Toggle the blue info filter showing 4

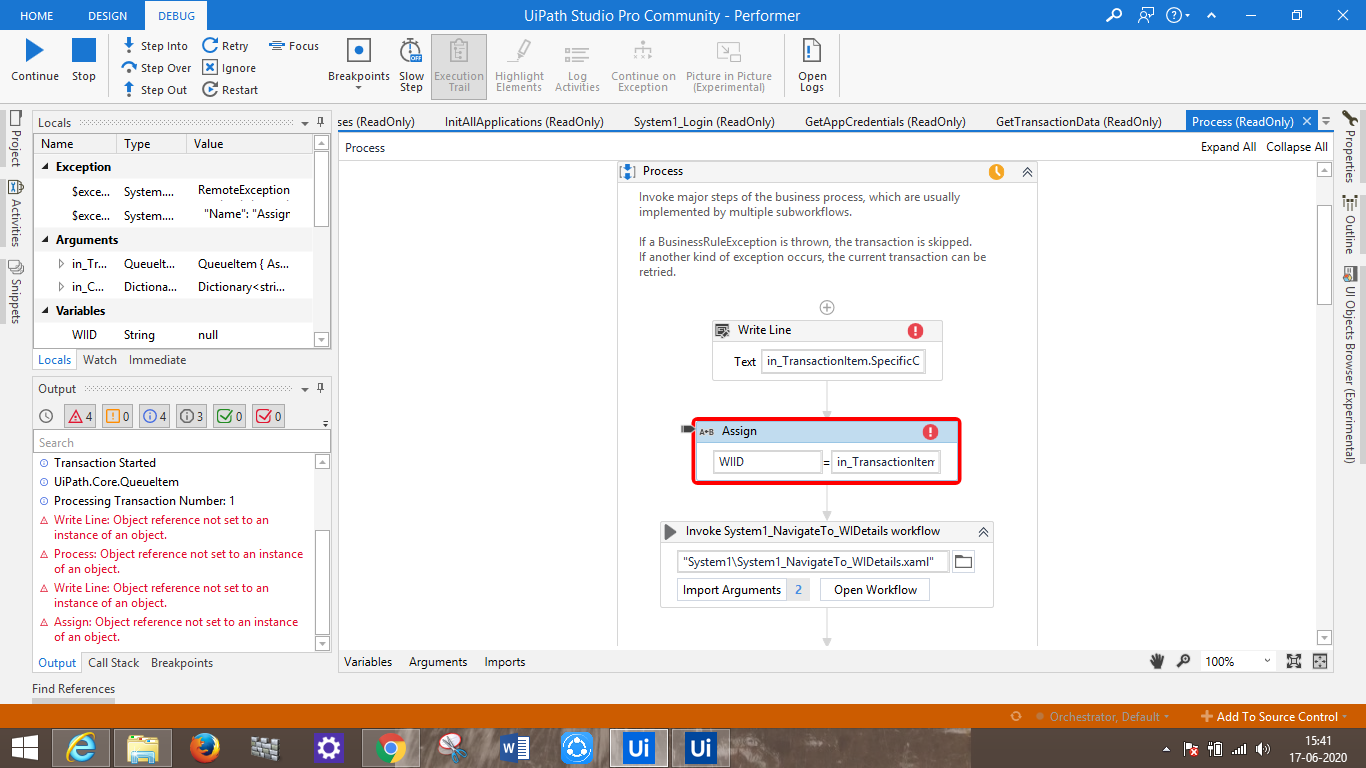[x=155, y=416]
